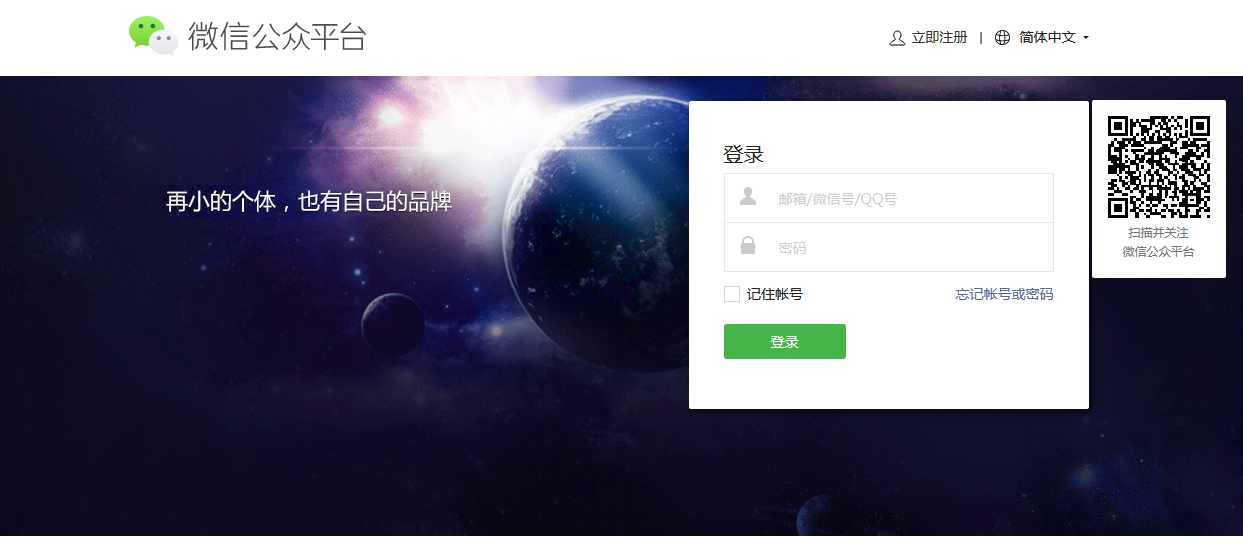Click the QR code image
The height and width of the screenshot is (543, 1243).
click(1159, 167)
